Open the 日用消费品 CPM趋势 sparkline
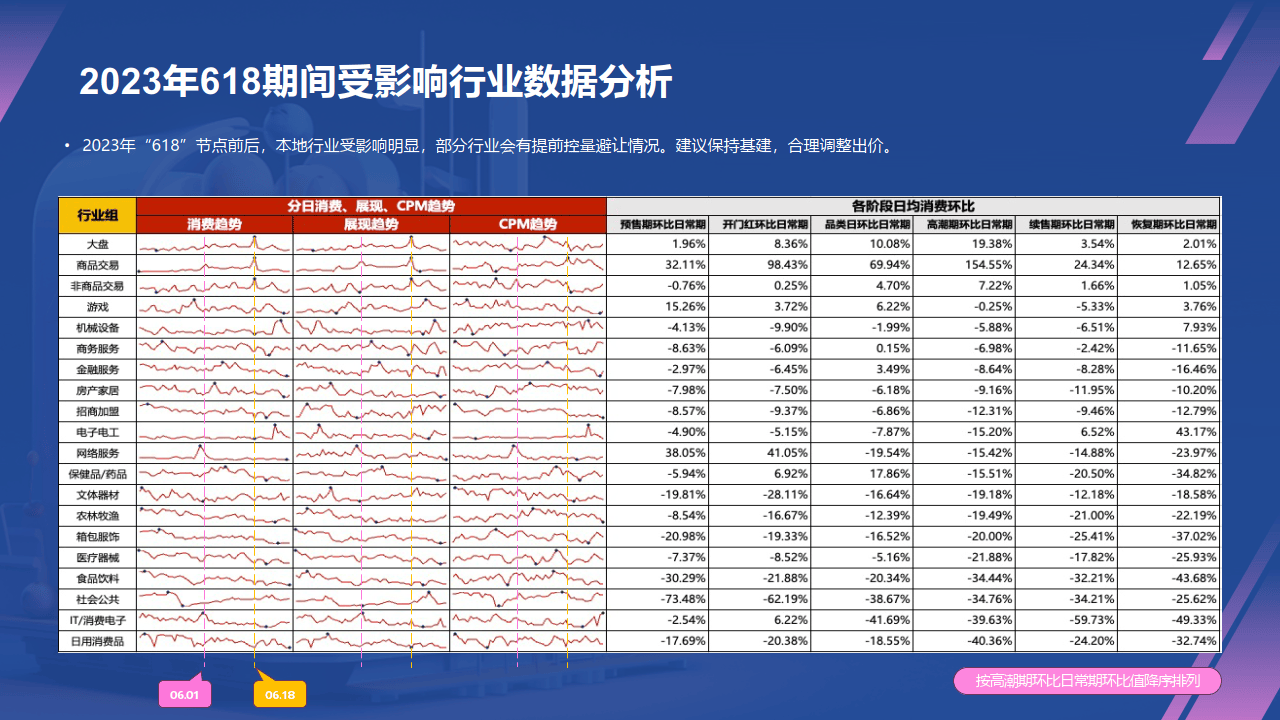 coord(528,641)
